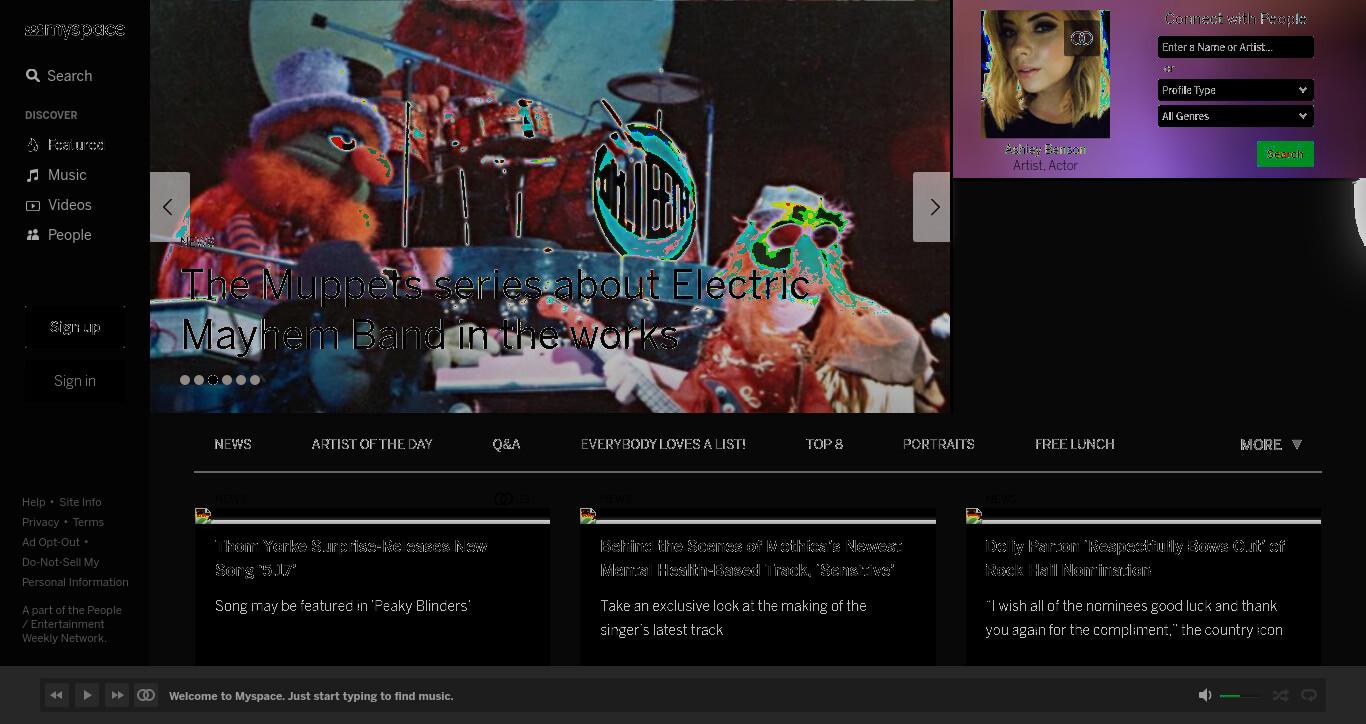Viewport: 1366px width, 724px height.
Task: Open Mothica's 'Sensitive' article
Action: tap(751, 558)
